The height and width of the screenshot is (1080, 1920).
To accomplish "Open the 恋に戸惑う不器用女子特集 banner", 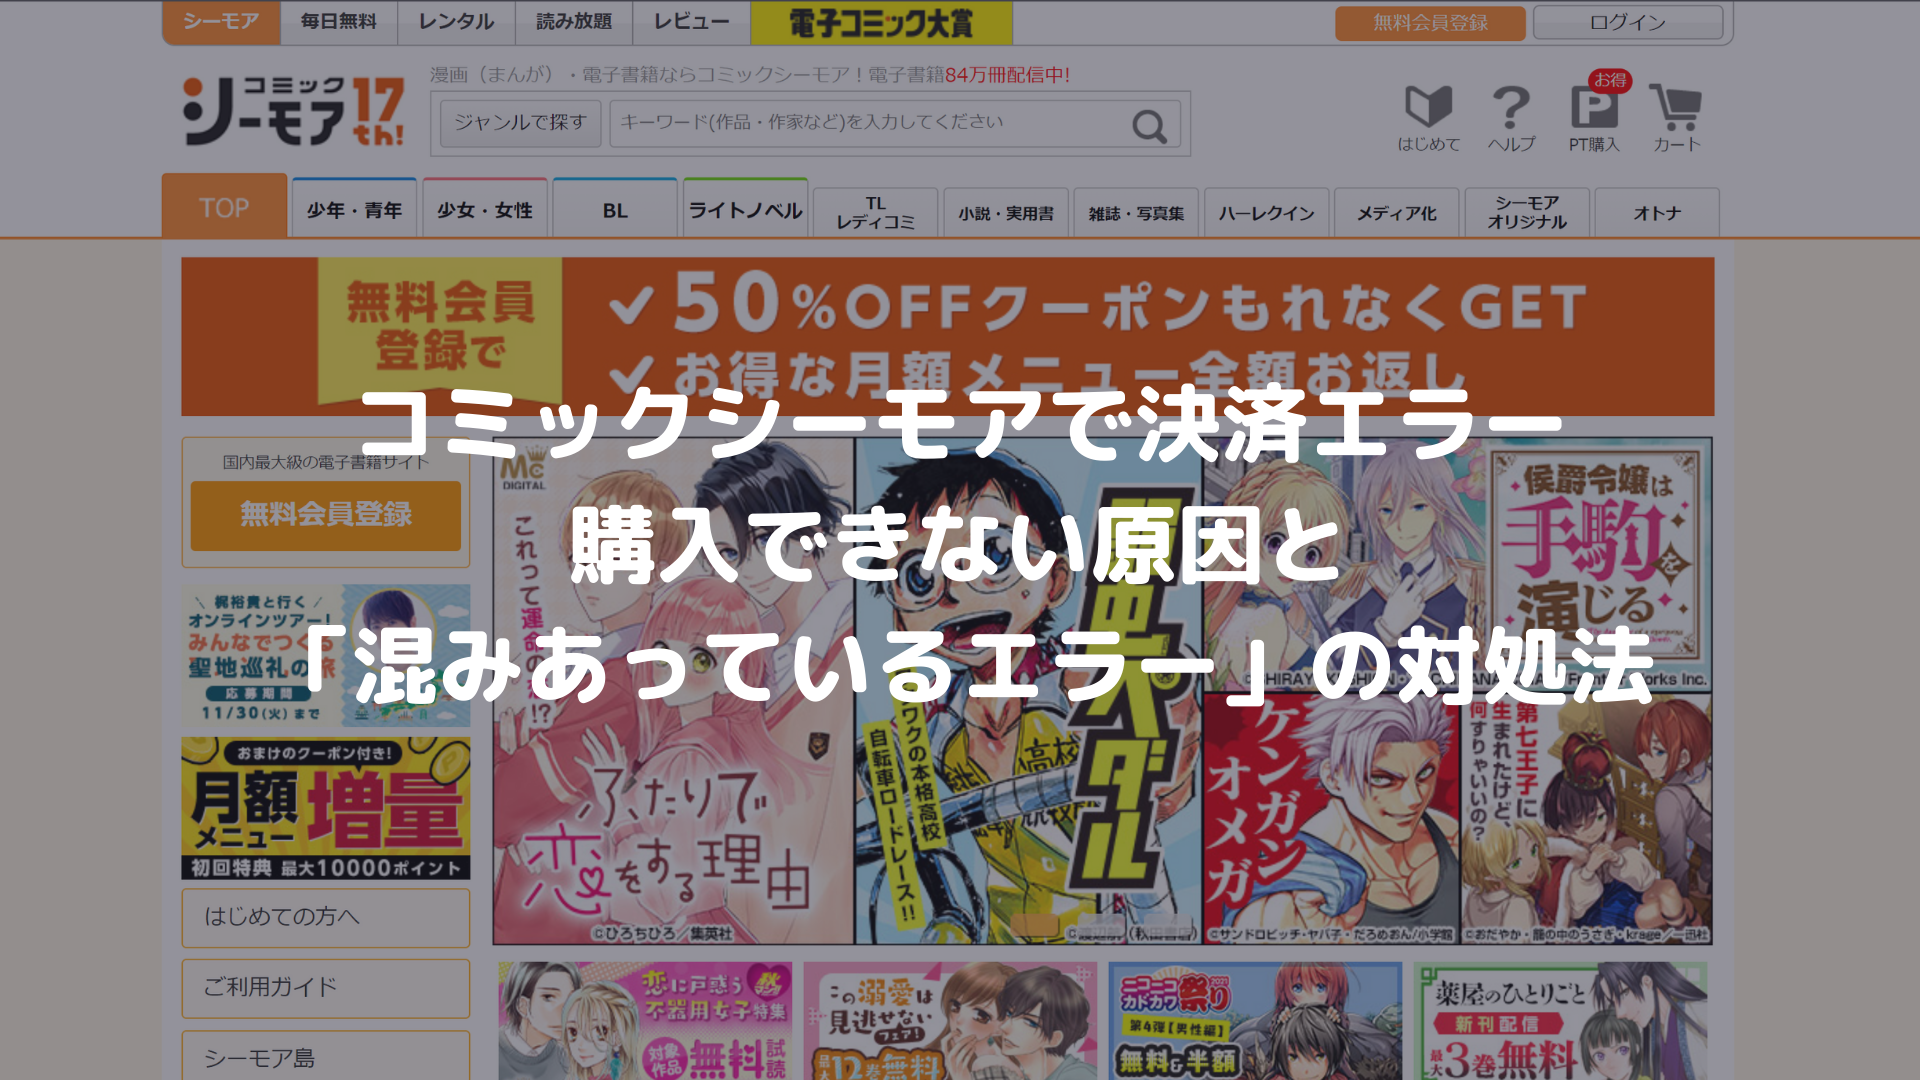I will pos(646,1021).
